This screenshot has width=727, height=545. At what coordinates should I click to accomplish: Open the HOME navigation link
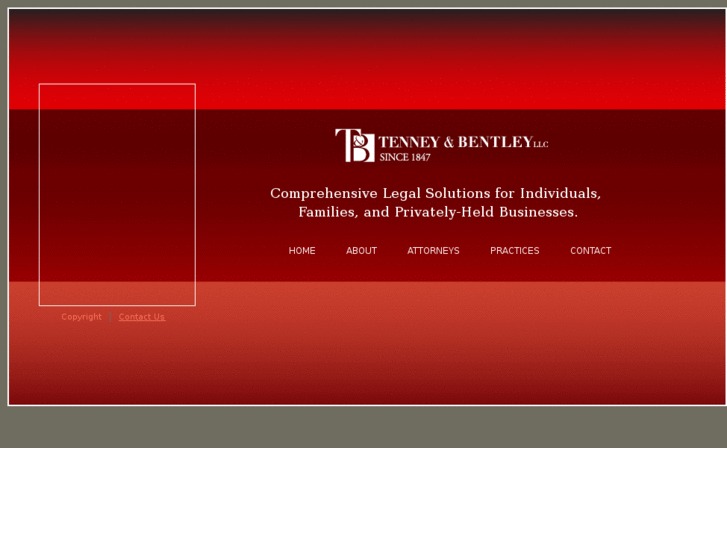tap(302, 251)
